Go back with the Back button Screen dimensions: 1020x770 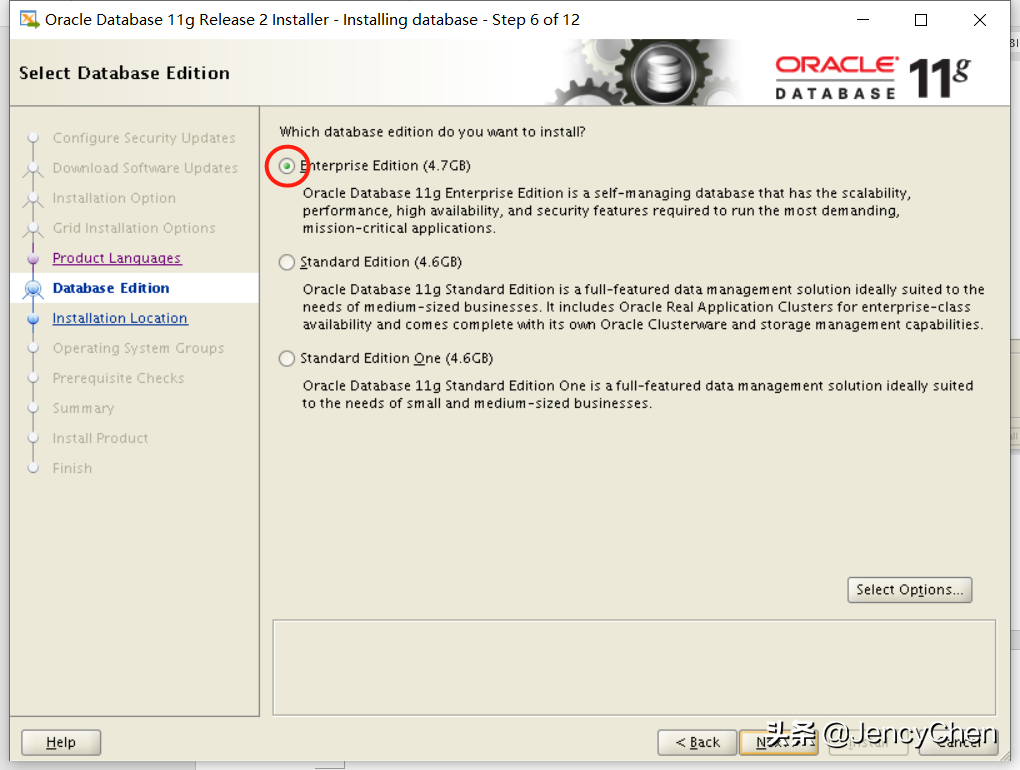tap(697, 742)
